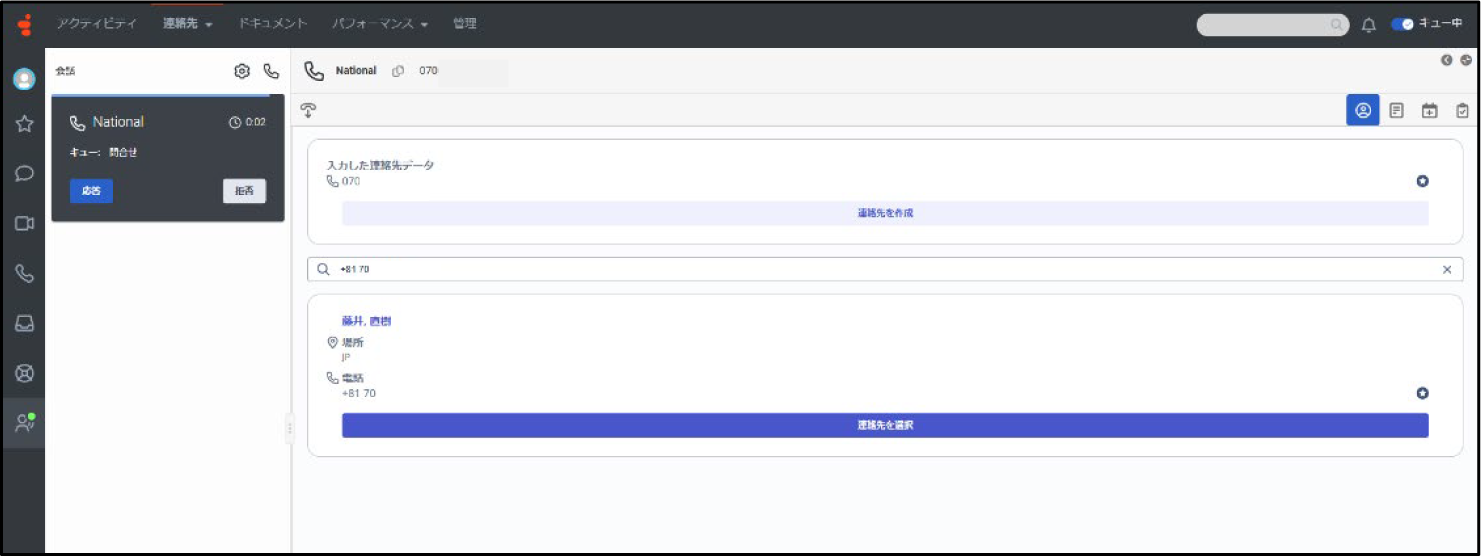1481x557 pixels.
Task: Open the 管理 admin menu
Action: [x=464, y=24]
